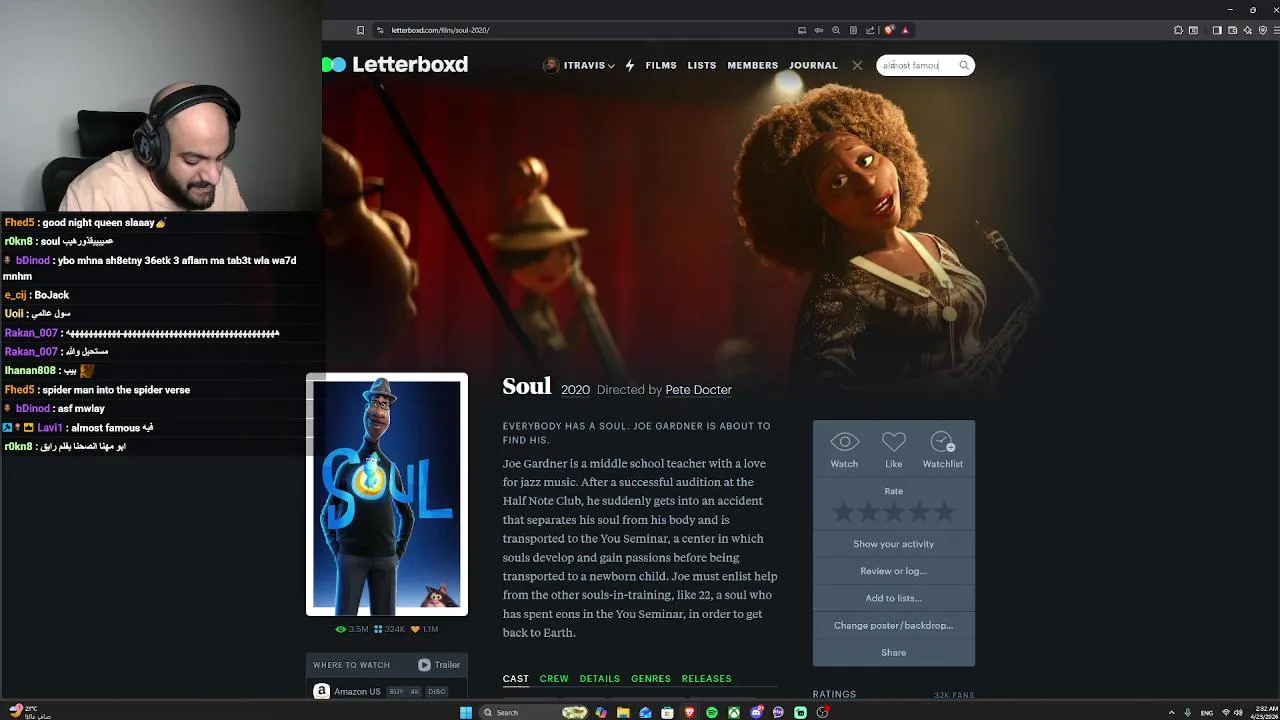Open the Windows Start menu
The height and width of the screenshot is (720, 1280).
coord(466,712)
